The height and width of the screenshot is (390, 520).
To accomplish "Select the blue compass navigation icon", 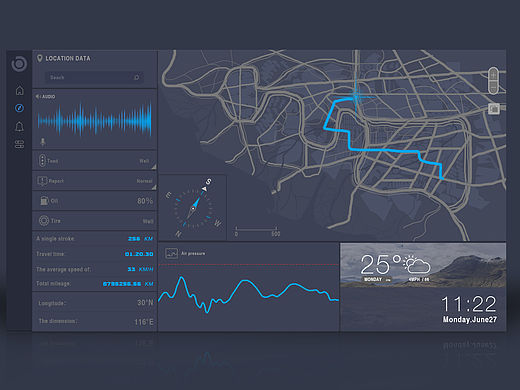I will pyautogui.click(x=19, y=108).
